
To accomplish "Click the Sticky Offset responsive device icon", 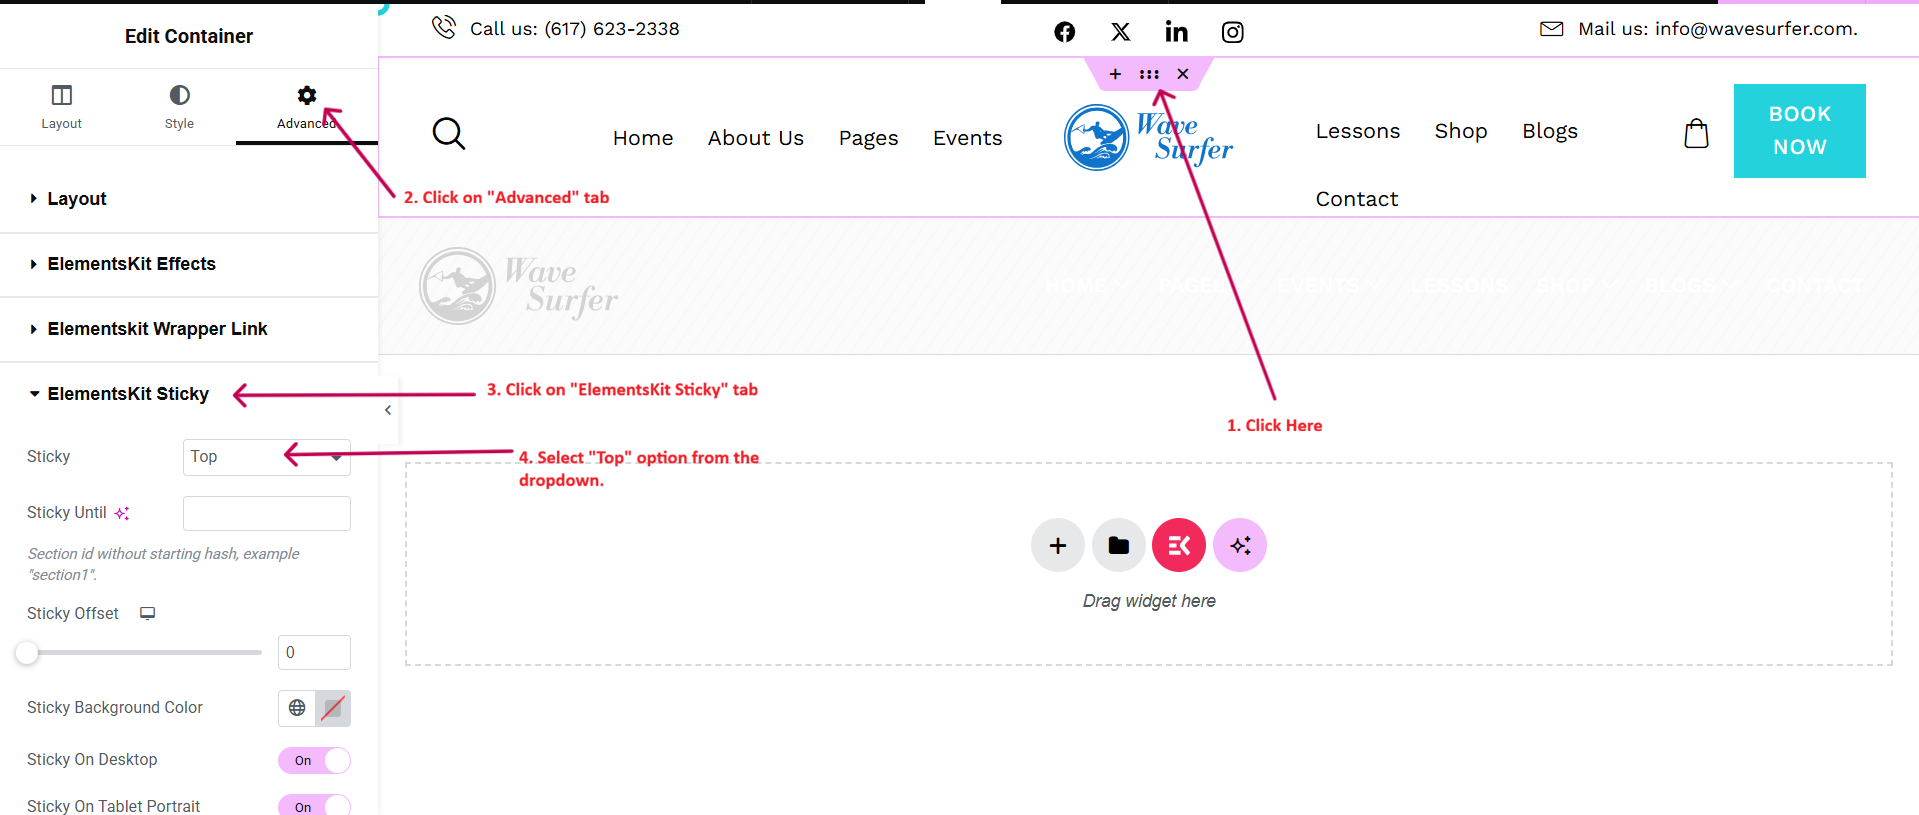I will pyautogui.click(x=147, y=613).
